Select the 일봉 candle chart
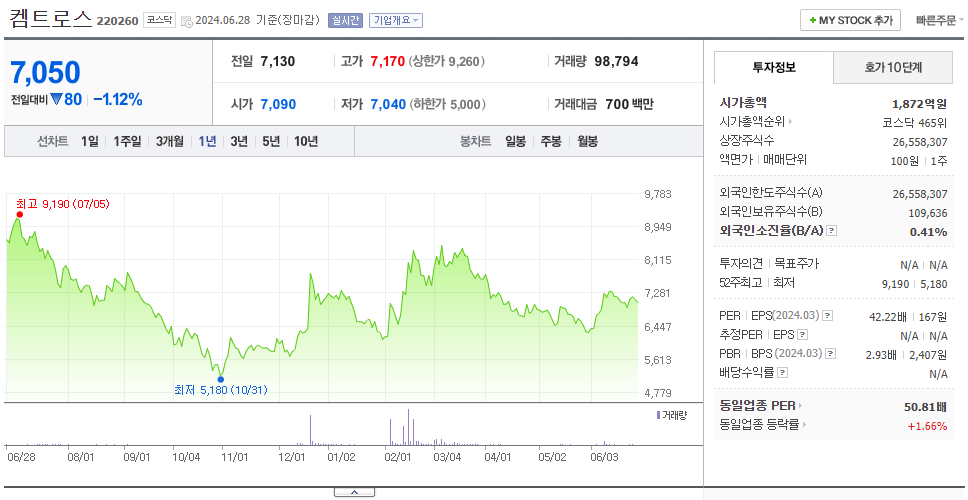The image size is (968, 500). point(515,141)
